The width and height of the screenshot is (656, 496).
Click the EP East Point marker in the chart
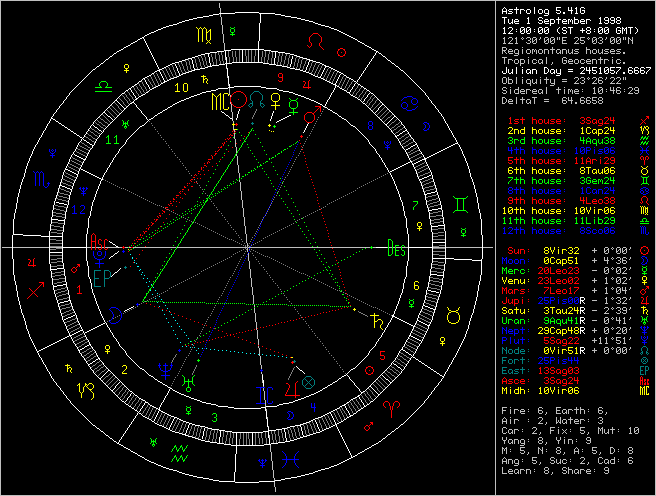coord(101,277)
